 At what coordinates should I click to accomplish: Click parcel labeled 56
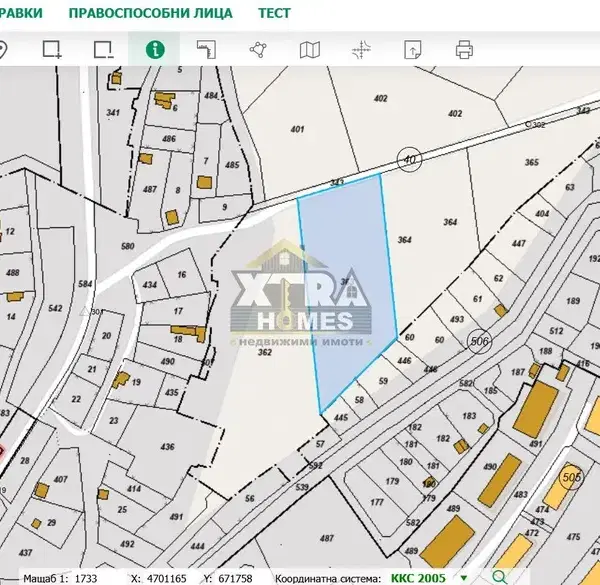coord(249,498)
